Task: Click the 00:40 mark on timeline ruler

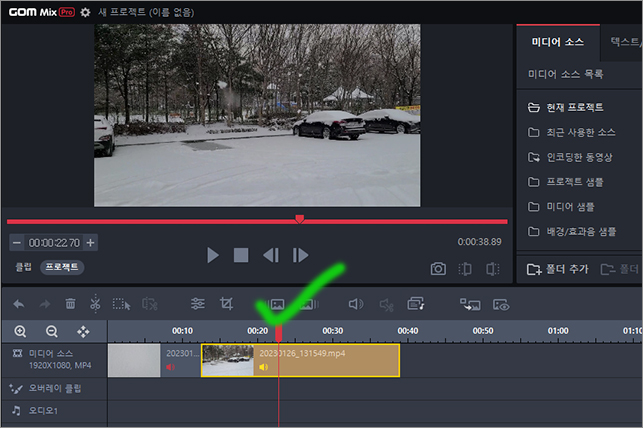Action: click(x=408, y=331)
